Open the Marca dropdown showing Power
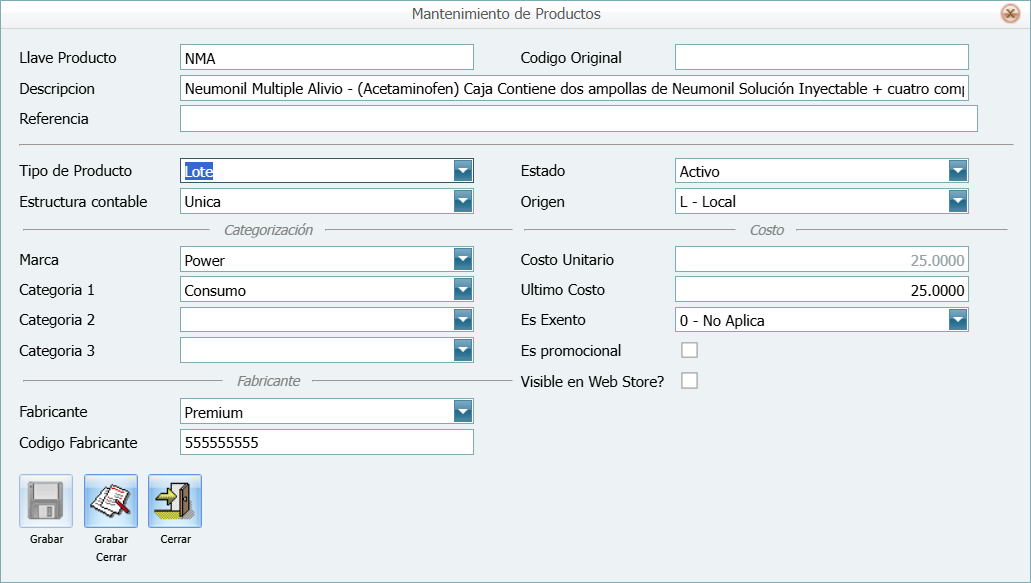Image resolution: width=1031 pixels, height=583 pixels. 462,260
